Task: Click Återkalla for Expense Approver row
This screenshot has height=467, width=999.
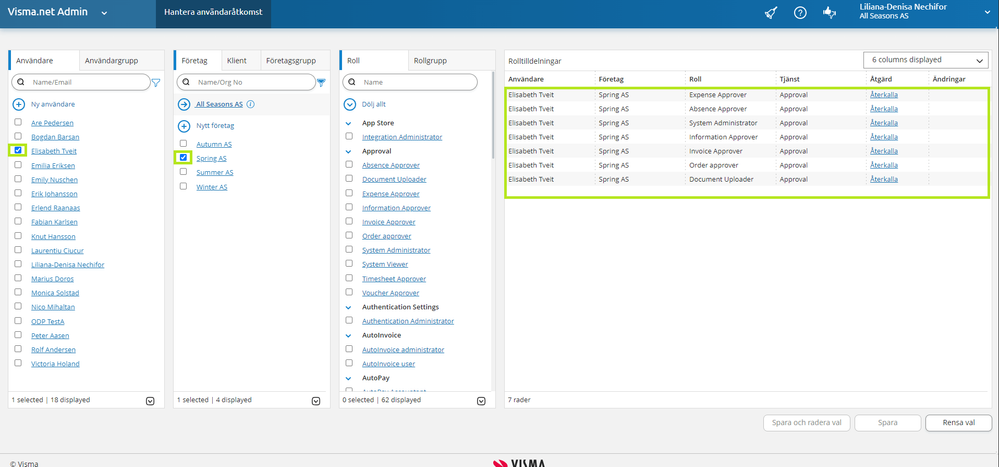Action: [x=884, y=95]
